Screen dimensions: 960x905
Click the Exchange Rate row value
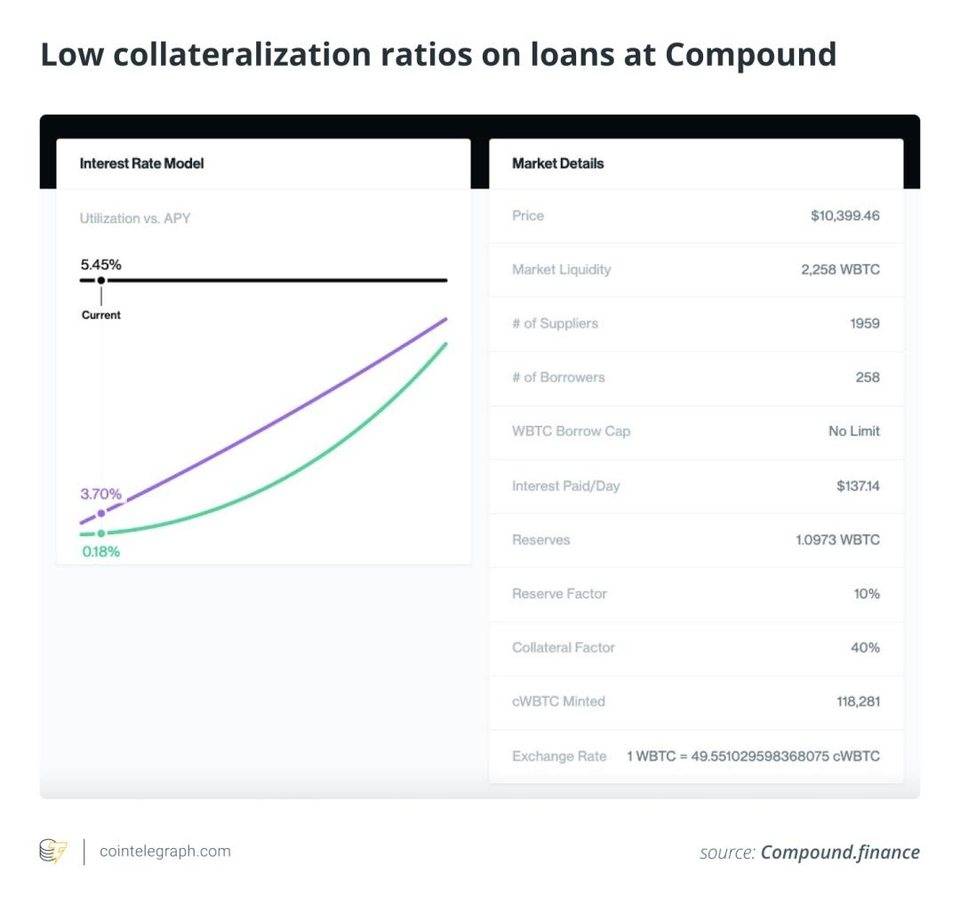(x=753, y=756)
